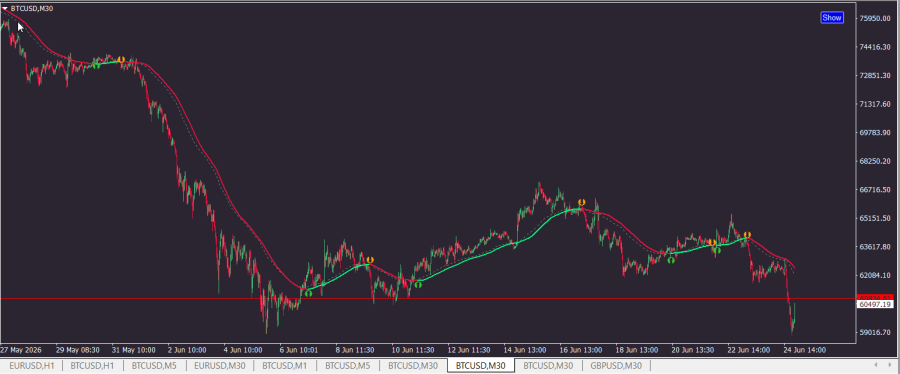Screen dimensions: 900x374
Task: Click the orange sell arrow near 16 Jun 13:00
Action: pos(581,202)
